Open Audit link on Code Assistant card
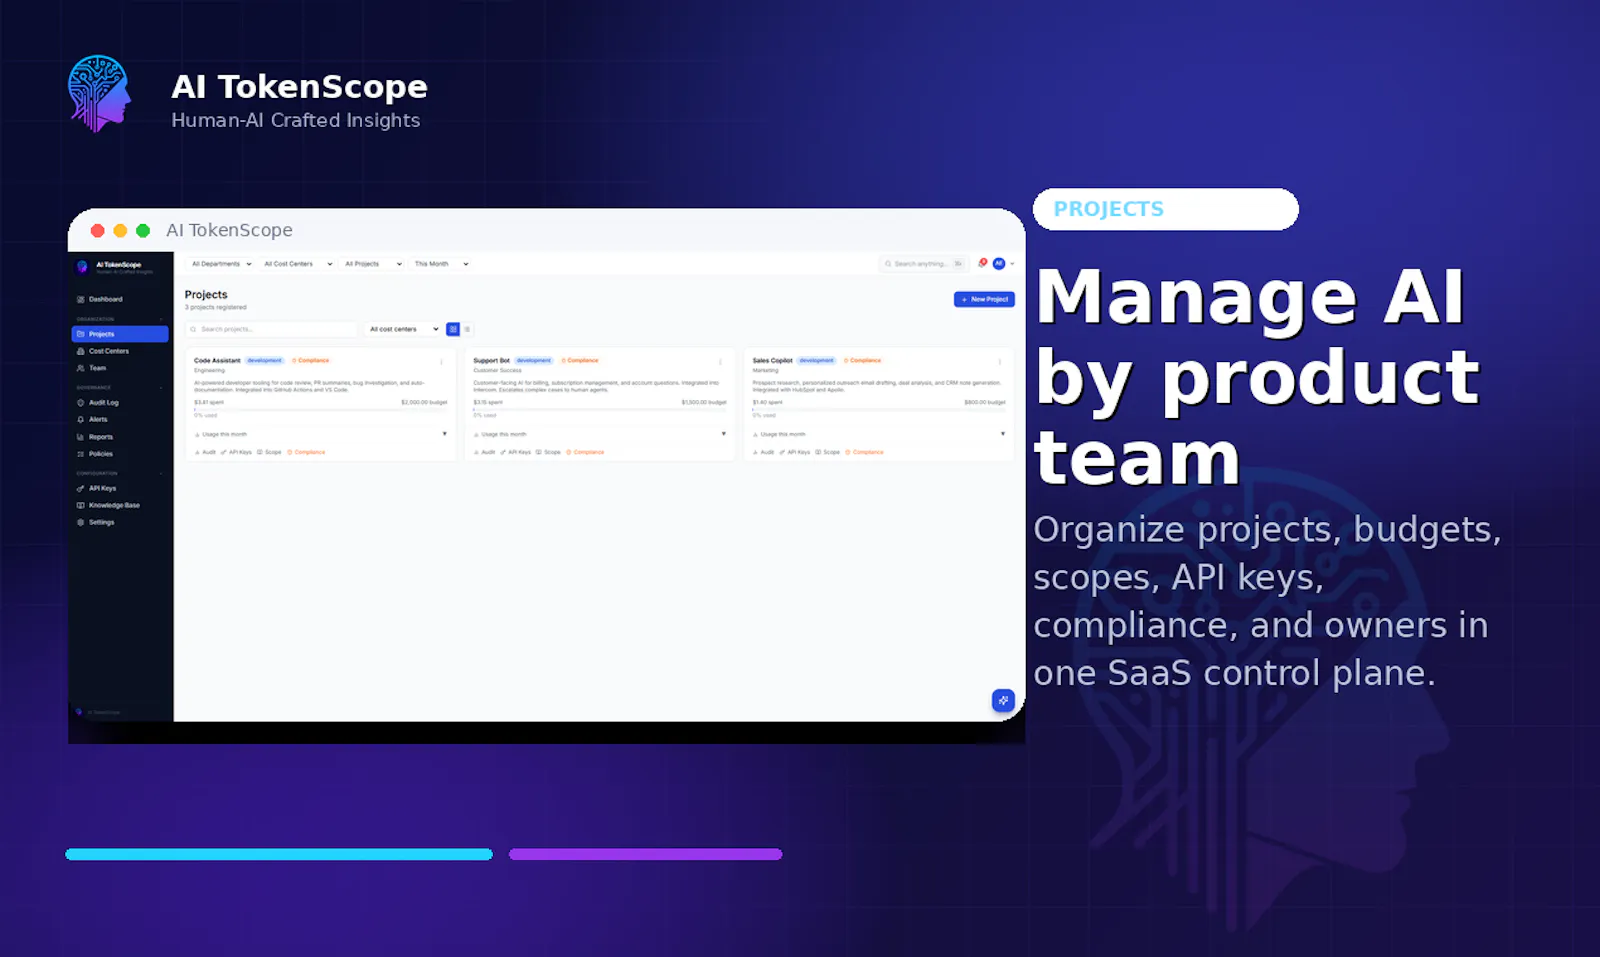The image size is (1600, 957). click(205, 452)
